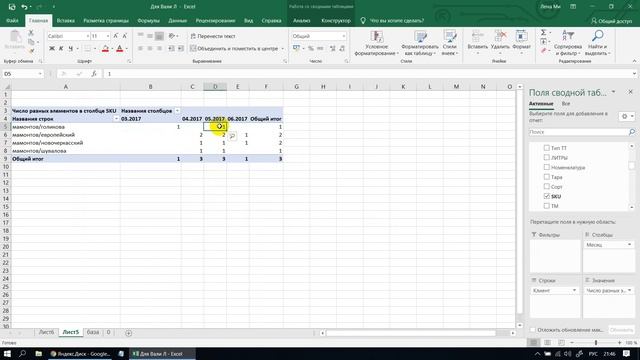Open Sort and Filter (Сортировка и фильтр)
Viewport: 640px width, 360px height.
coord(568,43)
